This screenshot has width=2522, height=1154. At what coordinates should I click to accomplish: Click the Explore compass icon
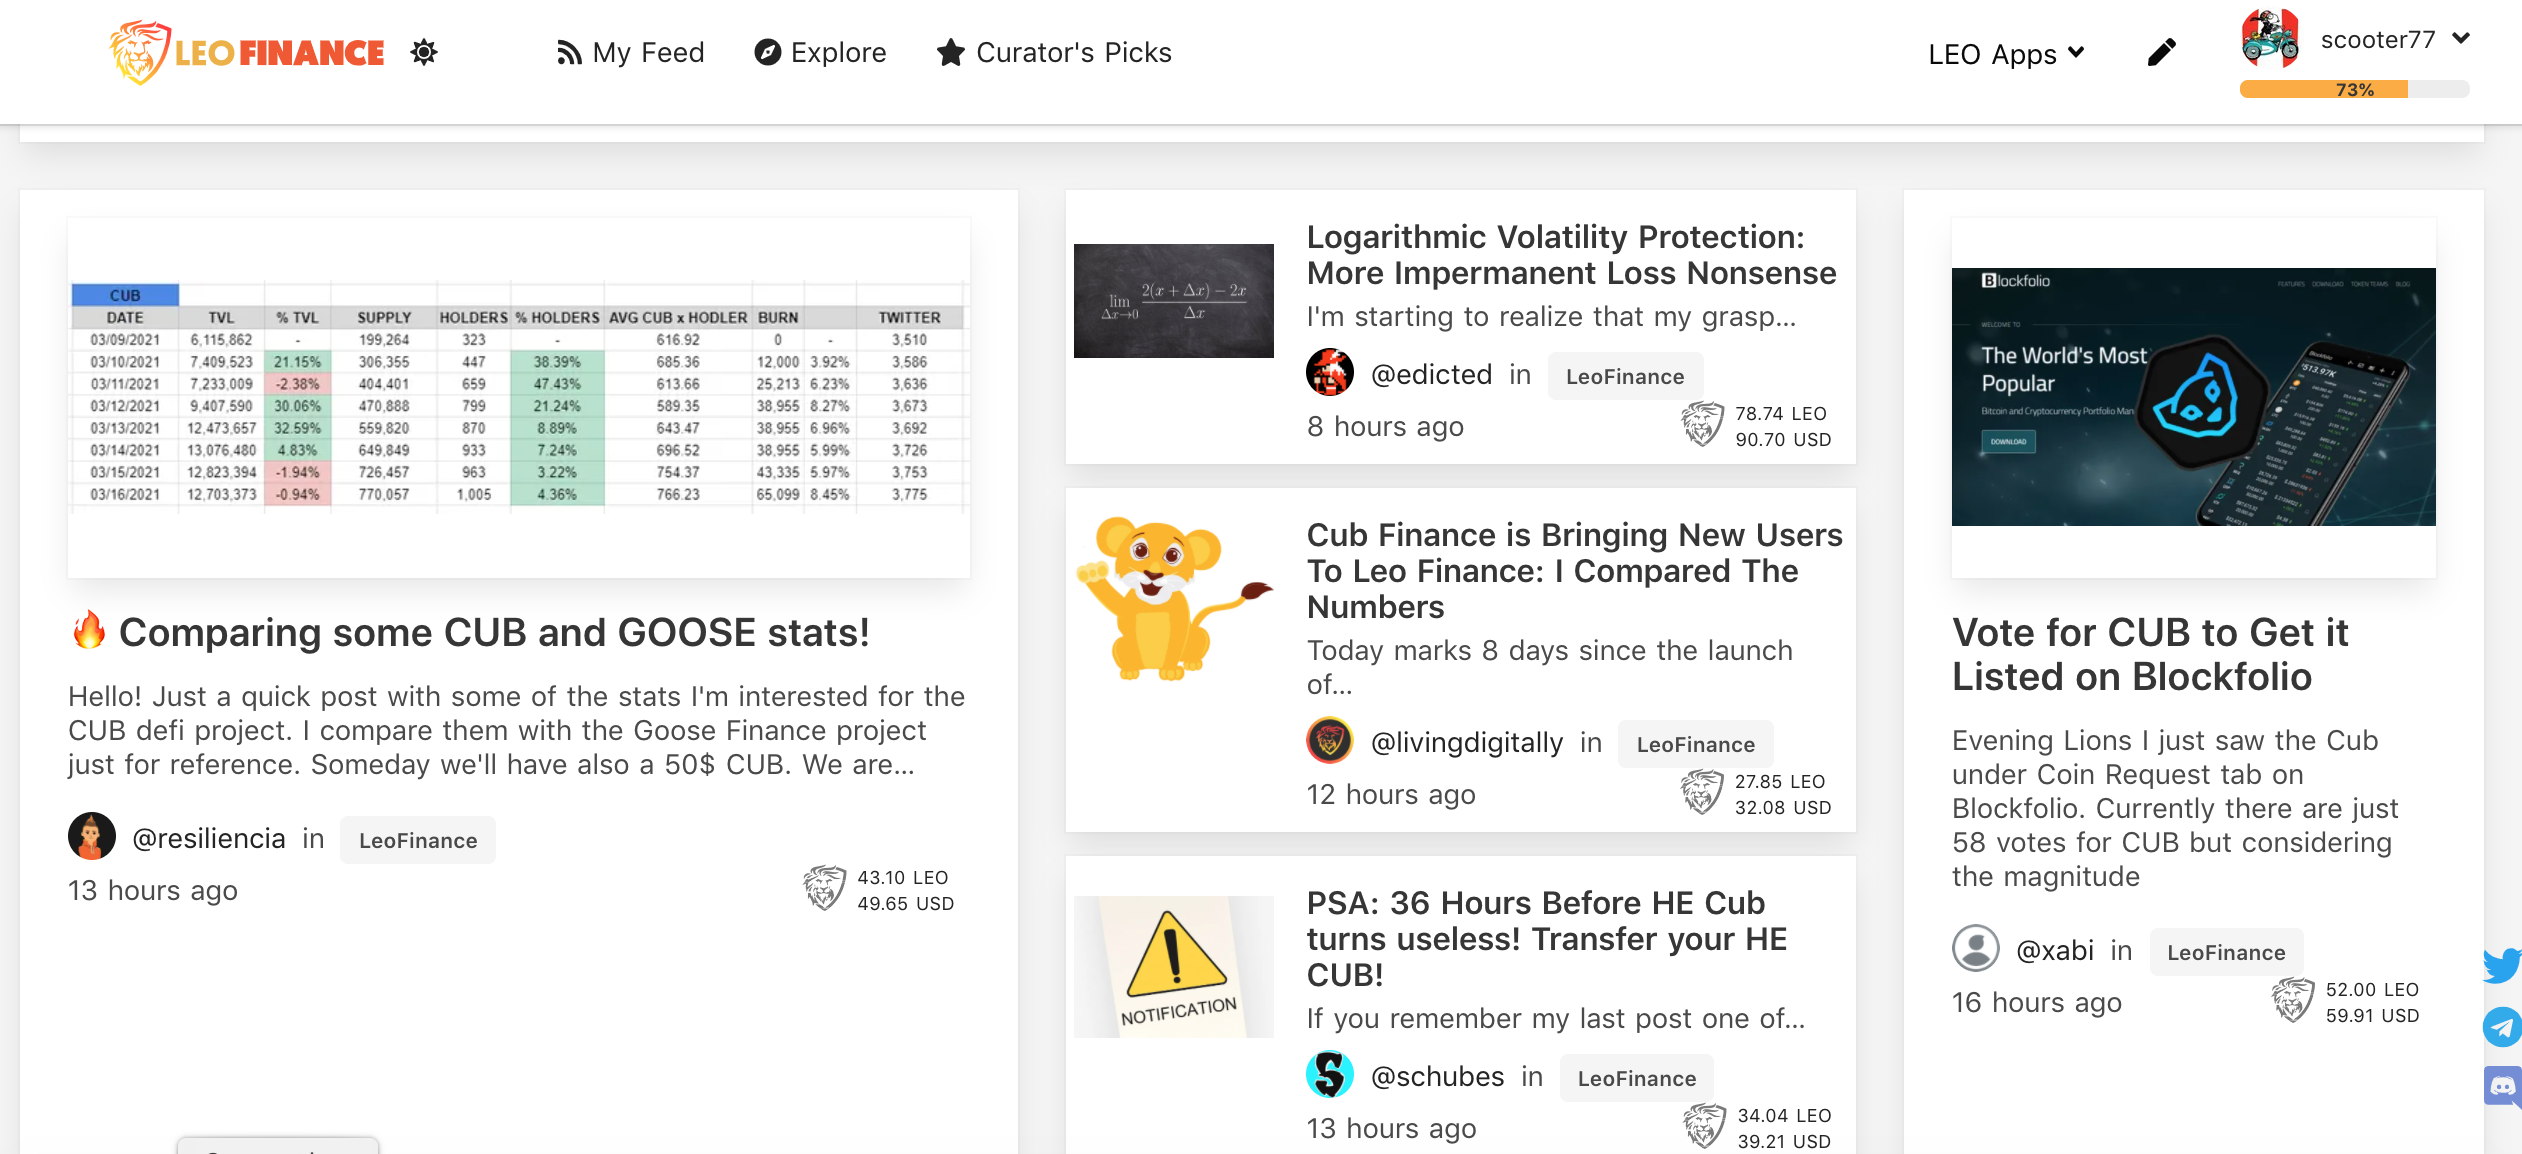tap(766, 50)
